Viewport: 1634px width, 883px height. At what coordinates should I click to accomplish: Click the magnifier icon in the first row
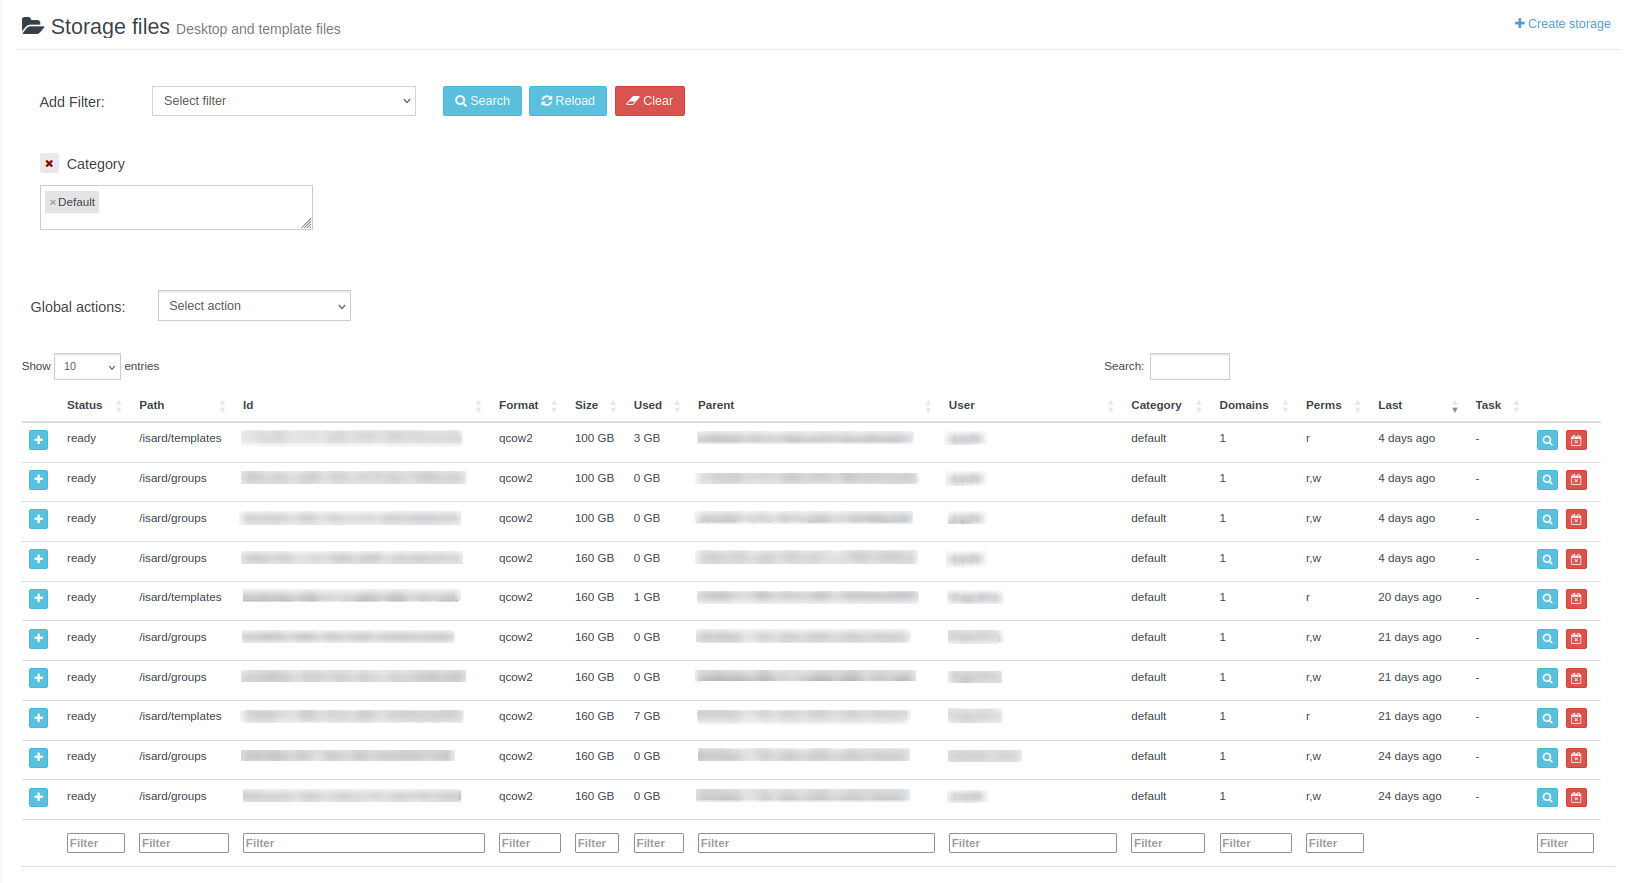(1546, 440)
